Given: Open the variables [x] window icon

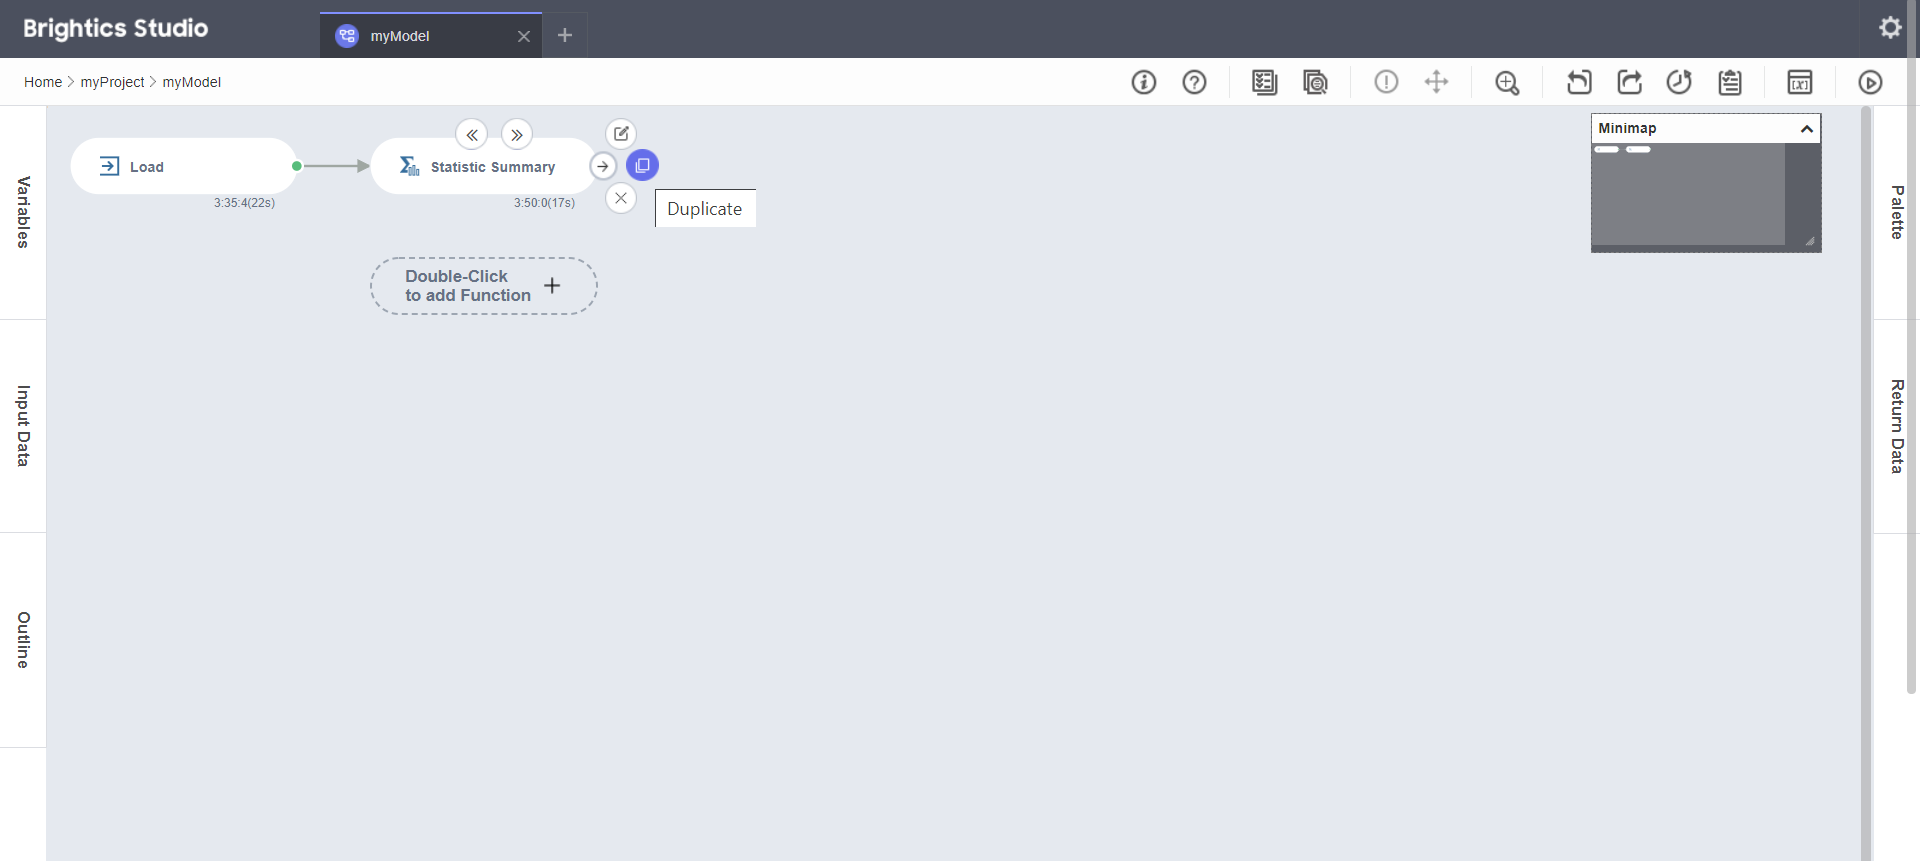Looking at the screenshot, I should [1800, 82].
